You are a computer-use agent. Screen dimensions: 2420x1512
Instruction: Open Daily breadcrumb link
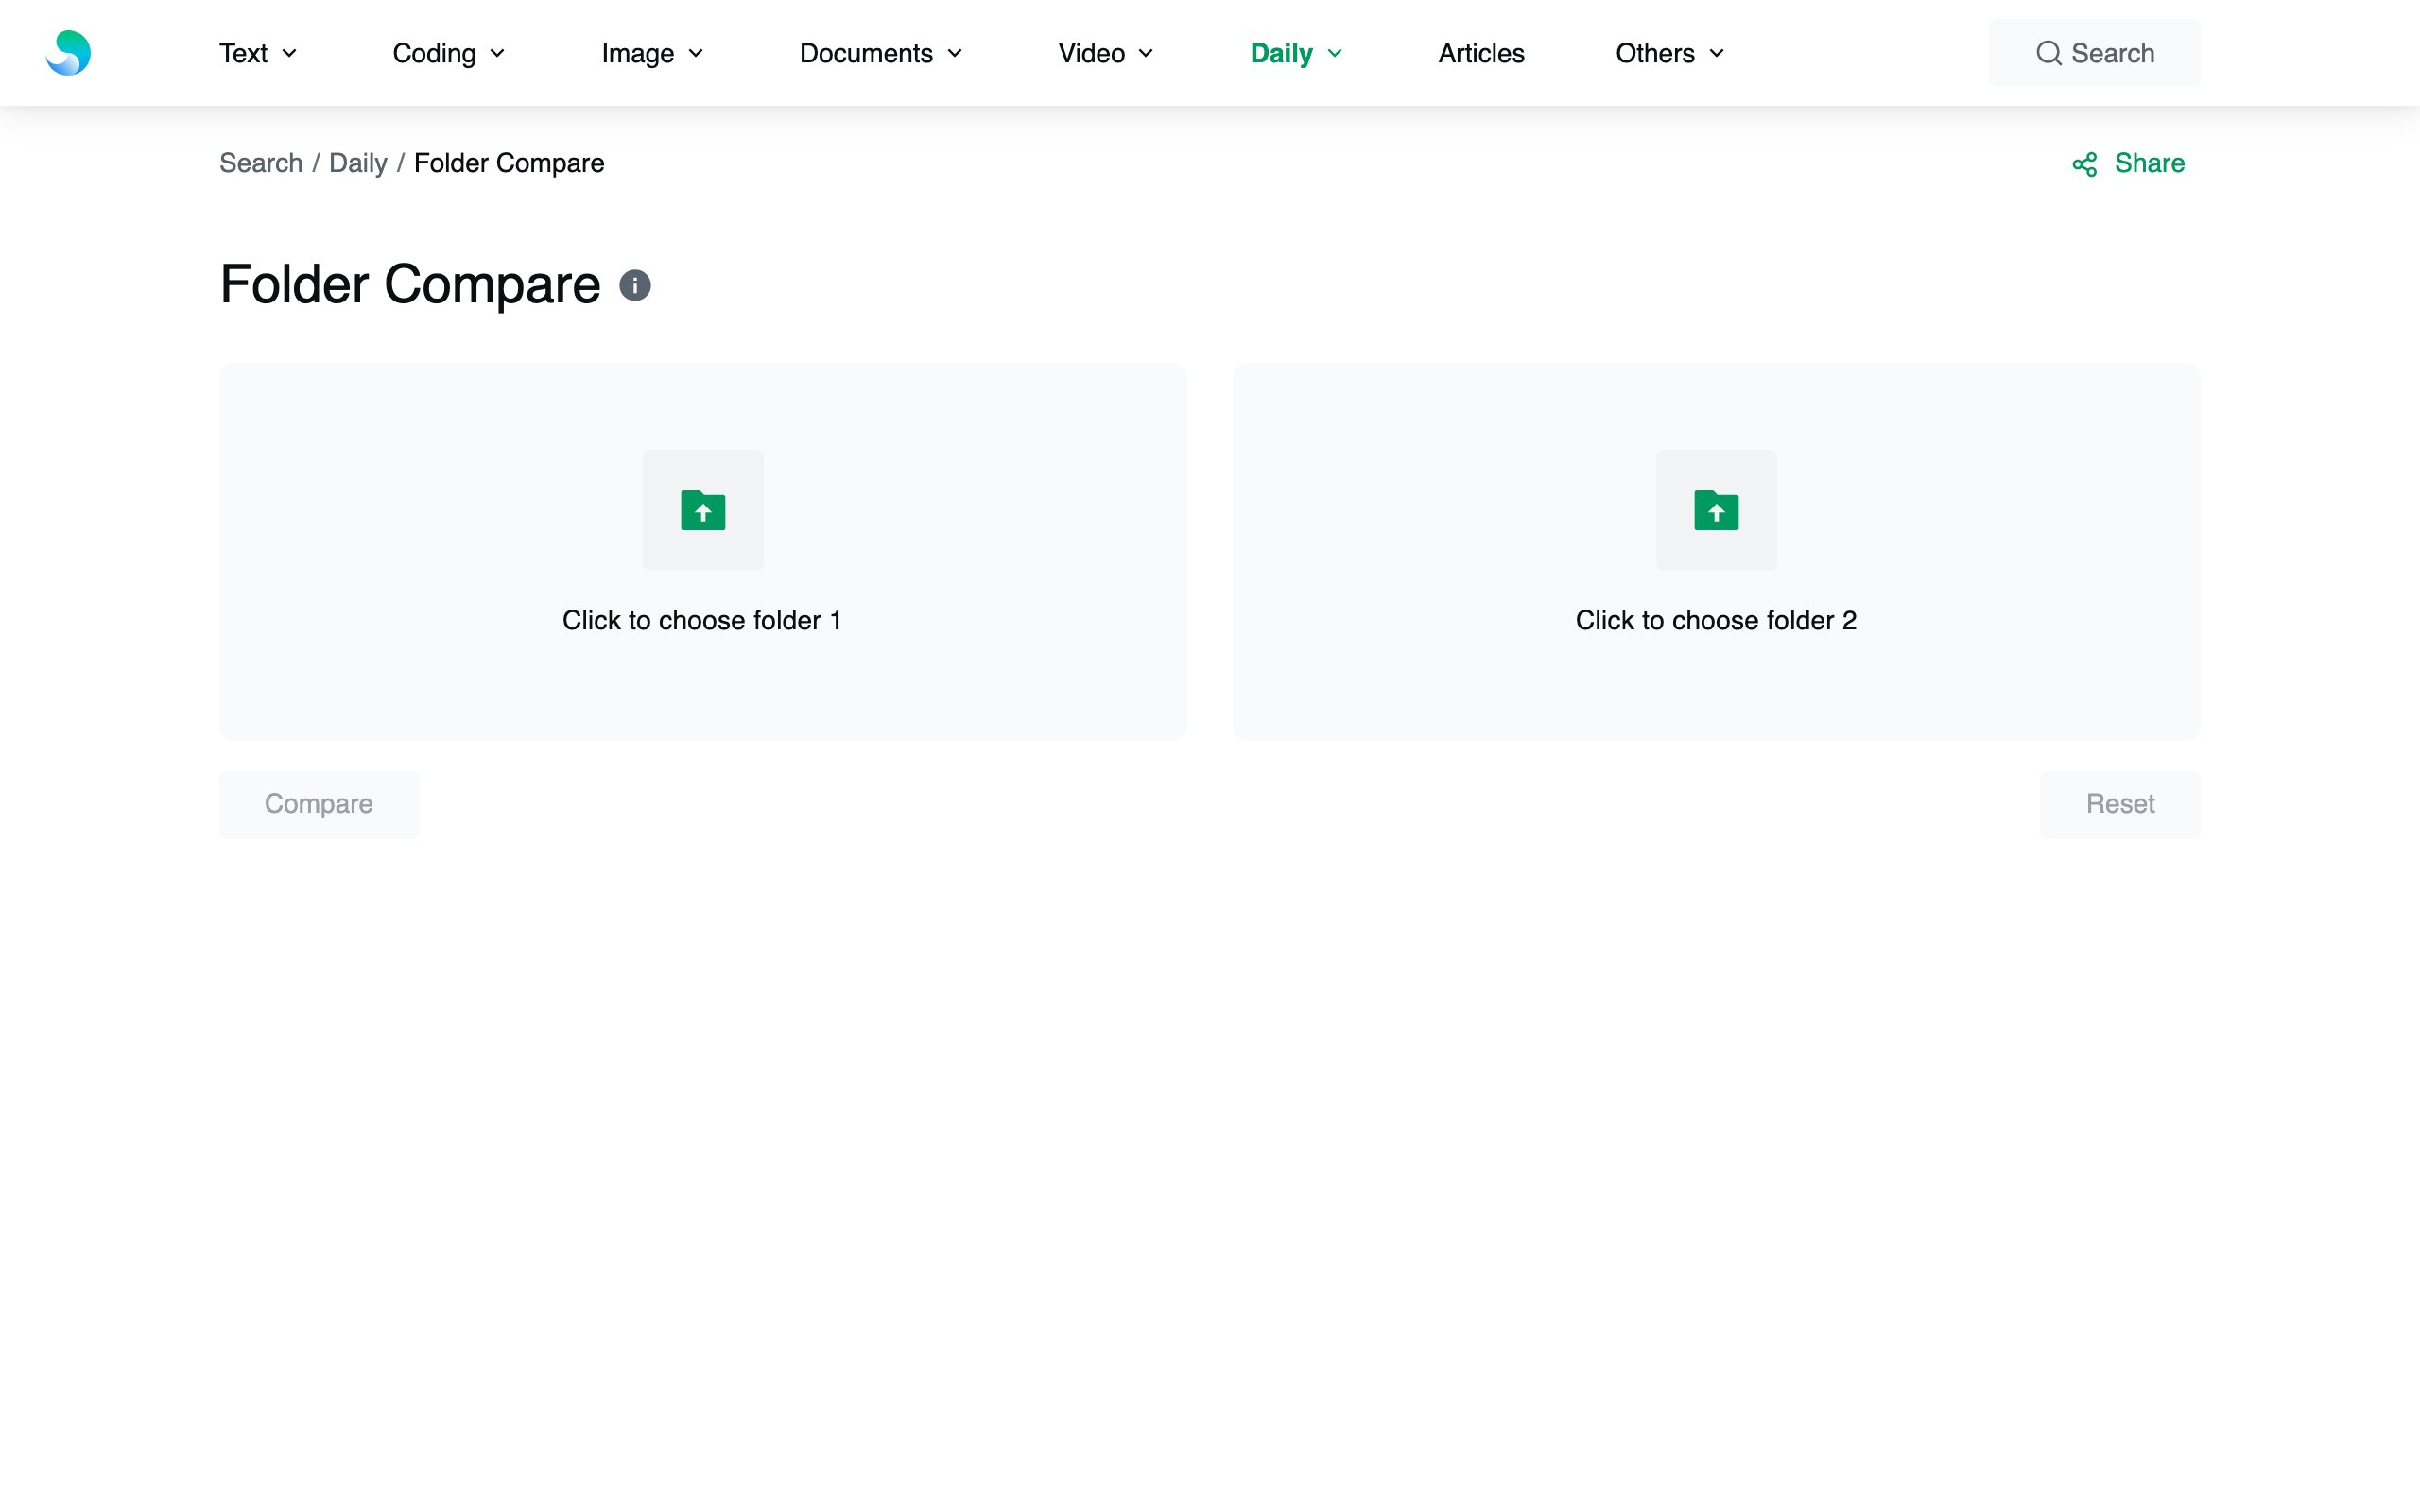tap(358, 163)
